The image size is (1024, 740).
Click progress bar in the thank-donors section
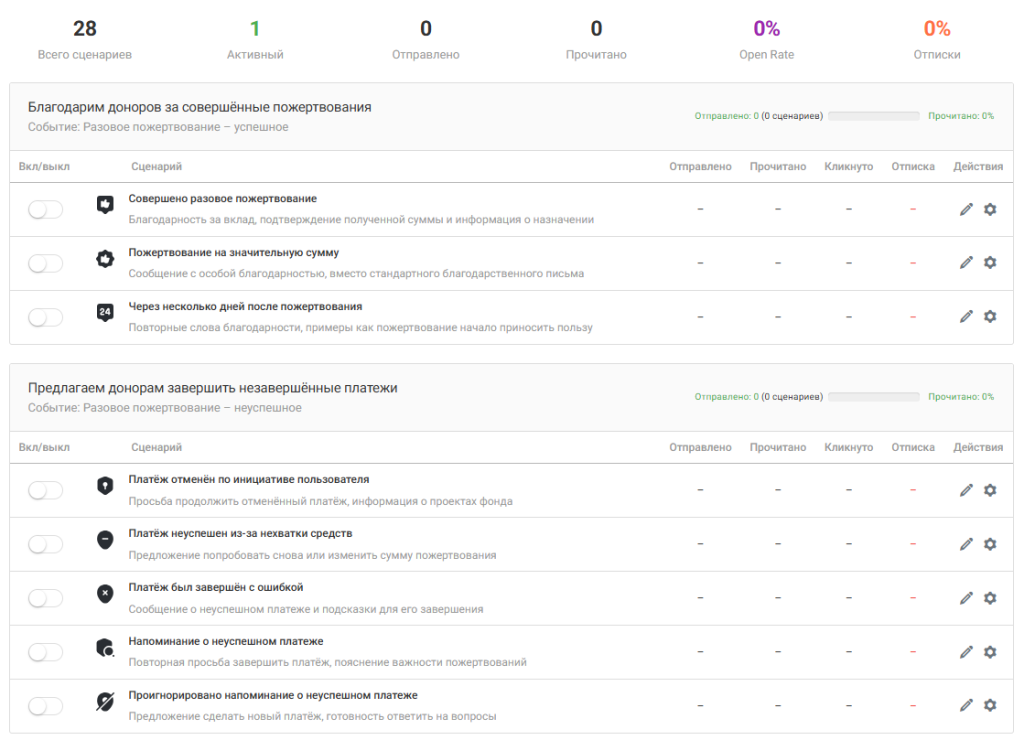[x=873, y=116]
